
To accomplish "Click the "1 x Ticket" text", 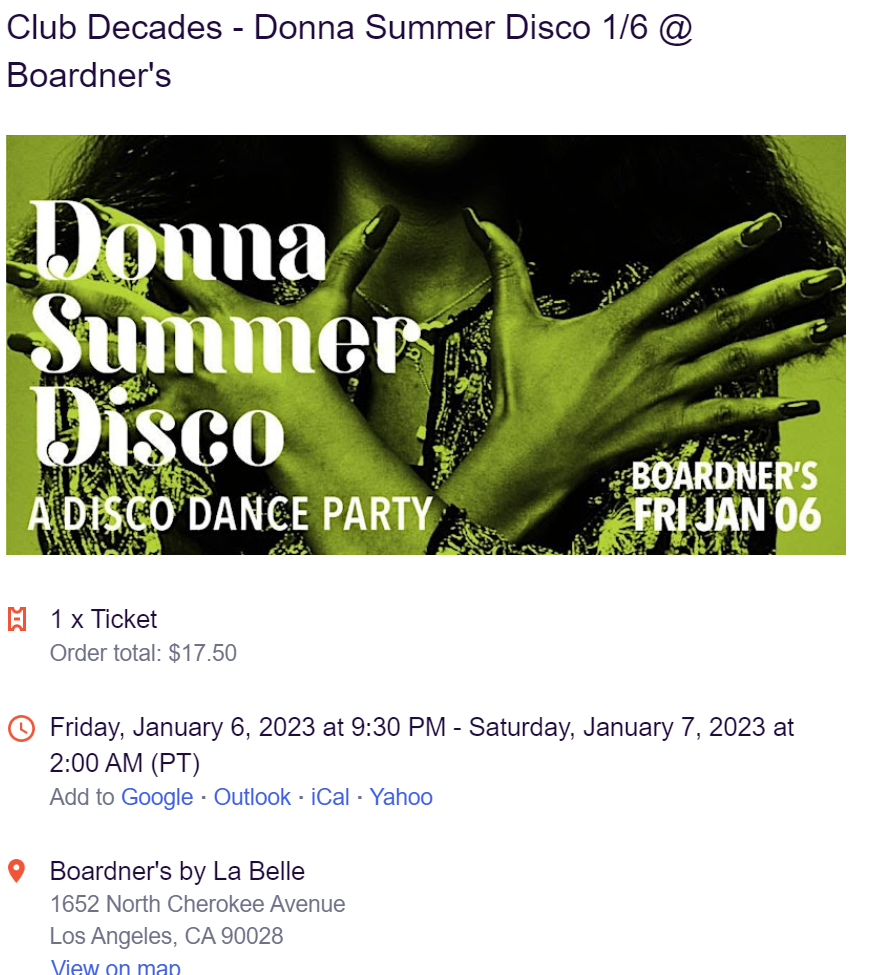I will pyautogui.click(x=104, y=620).
